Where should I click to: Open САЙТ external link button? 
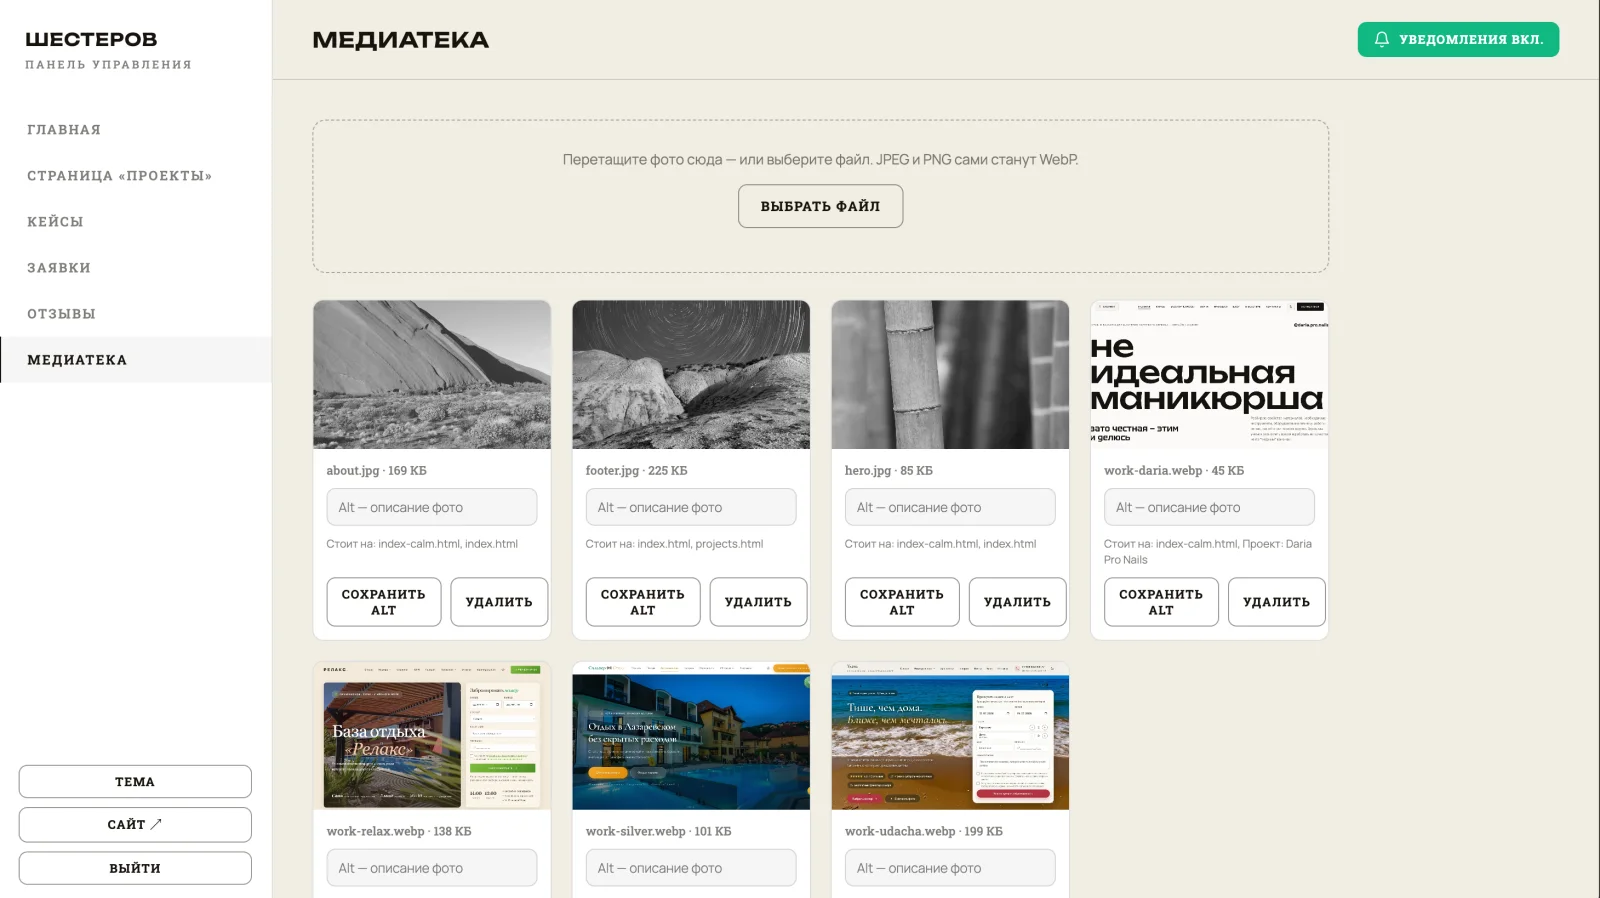point(135,825)
